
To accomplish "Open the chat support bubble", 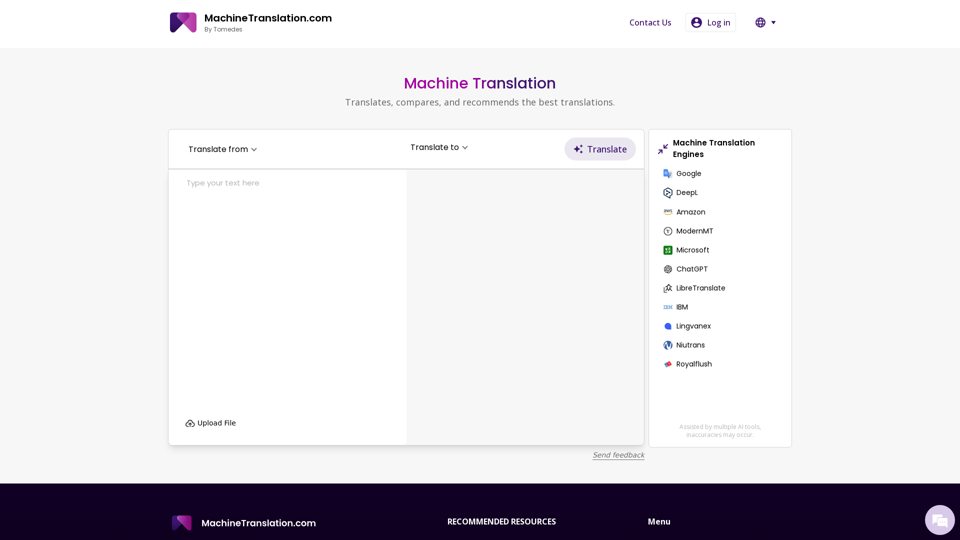I will coord(939,520).
